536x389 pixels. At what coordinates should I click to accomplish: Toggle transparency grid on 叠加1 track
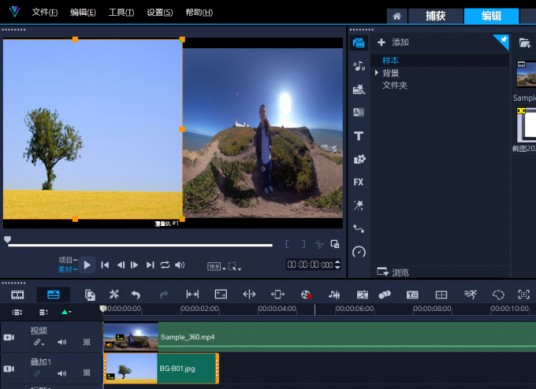pyautogui.click(x=87, y=373)
